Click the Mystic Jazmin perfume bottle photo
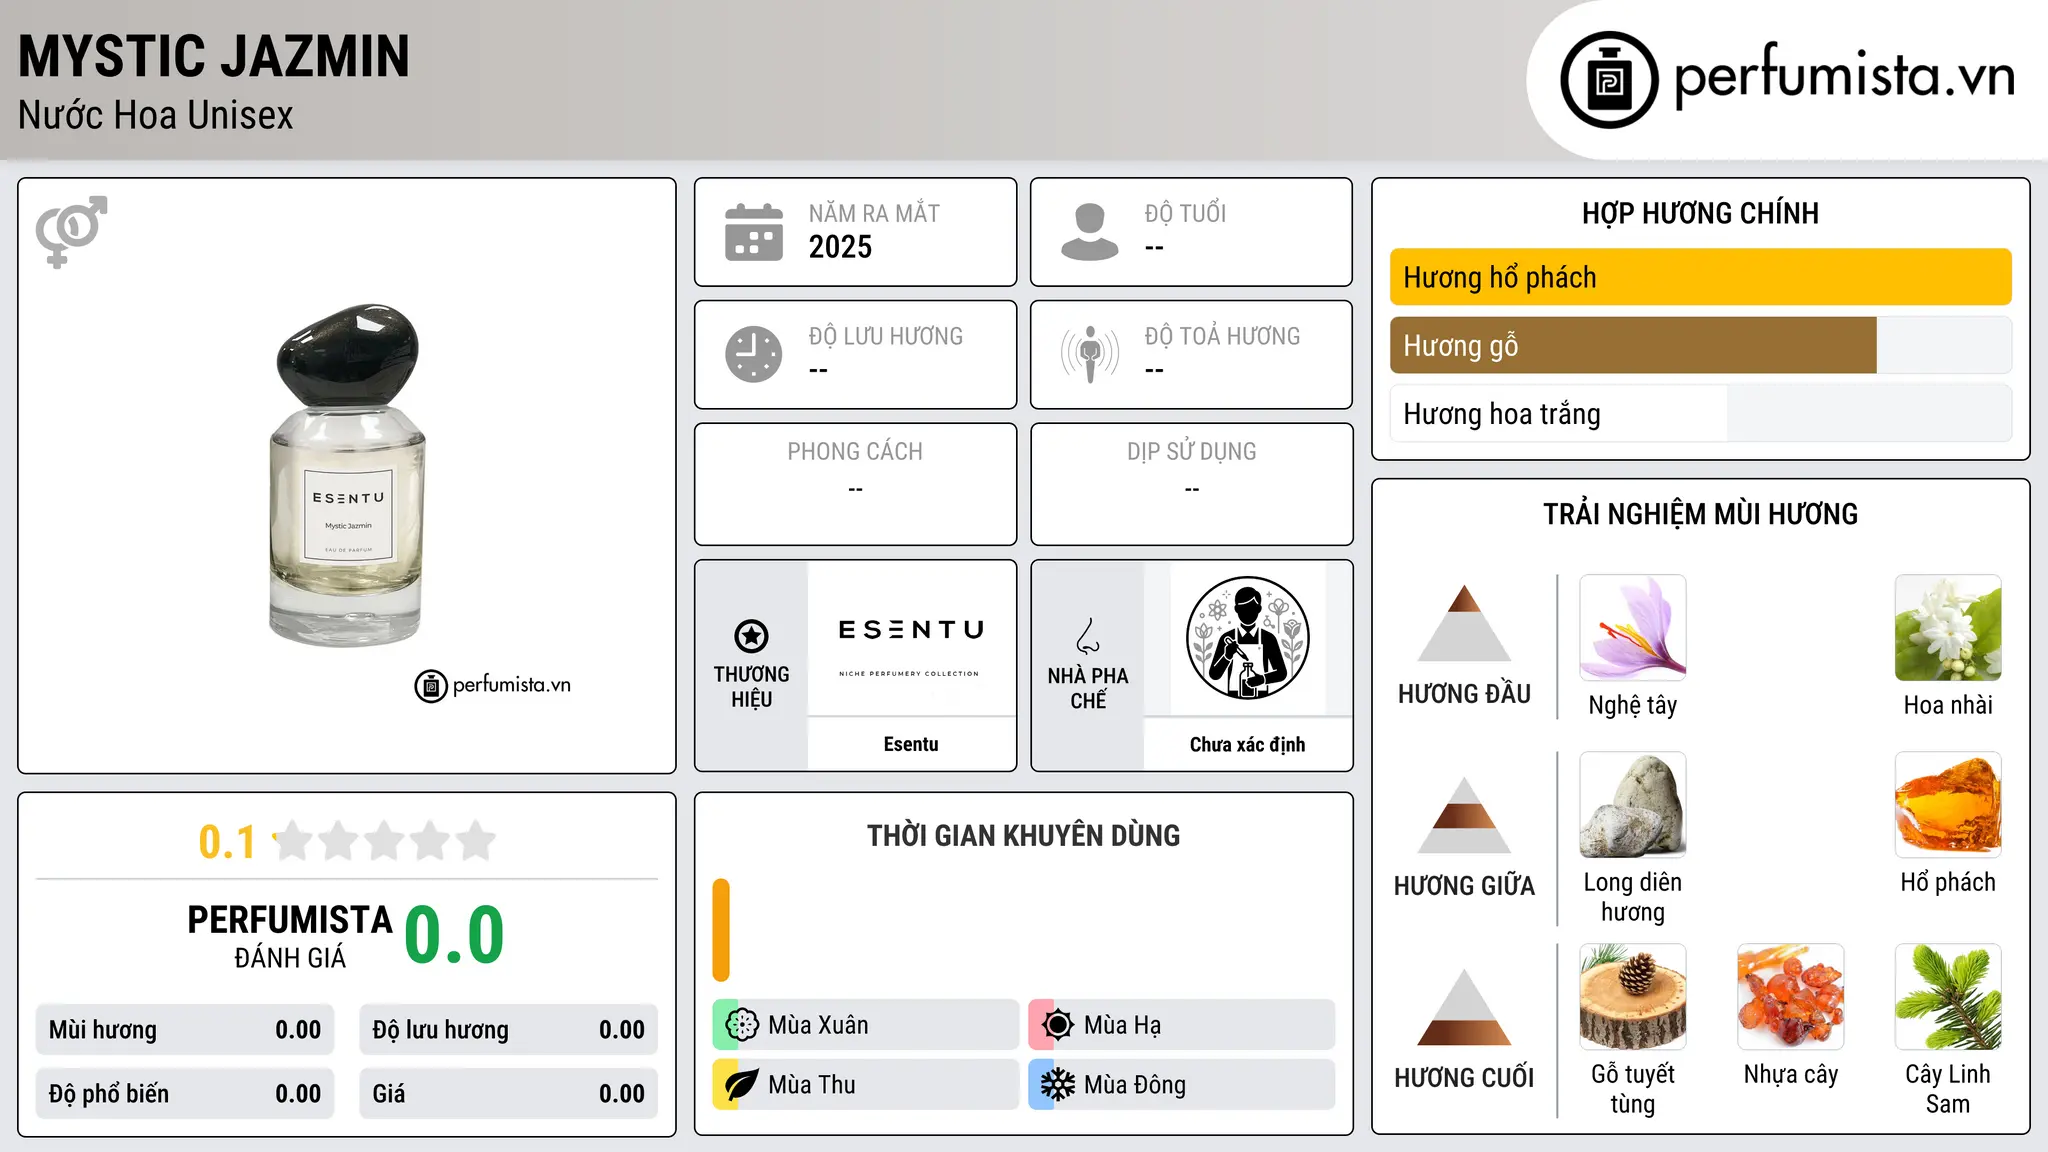This screenshot has width=2048, height=1152. (347, 476)
